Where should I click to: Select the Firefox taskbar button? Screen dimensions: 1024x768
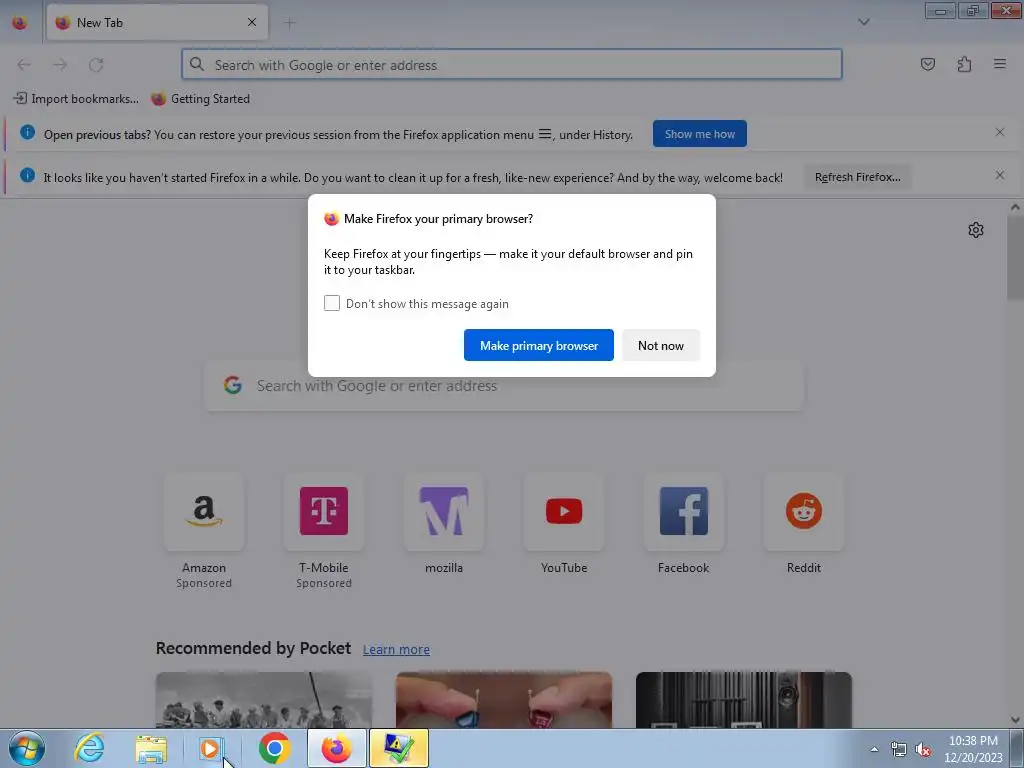tap(336, 748)
